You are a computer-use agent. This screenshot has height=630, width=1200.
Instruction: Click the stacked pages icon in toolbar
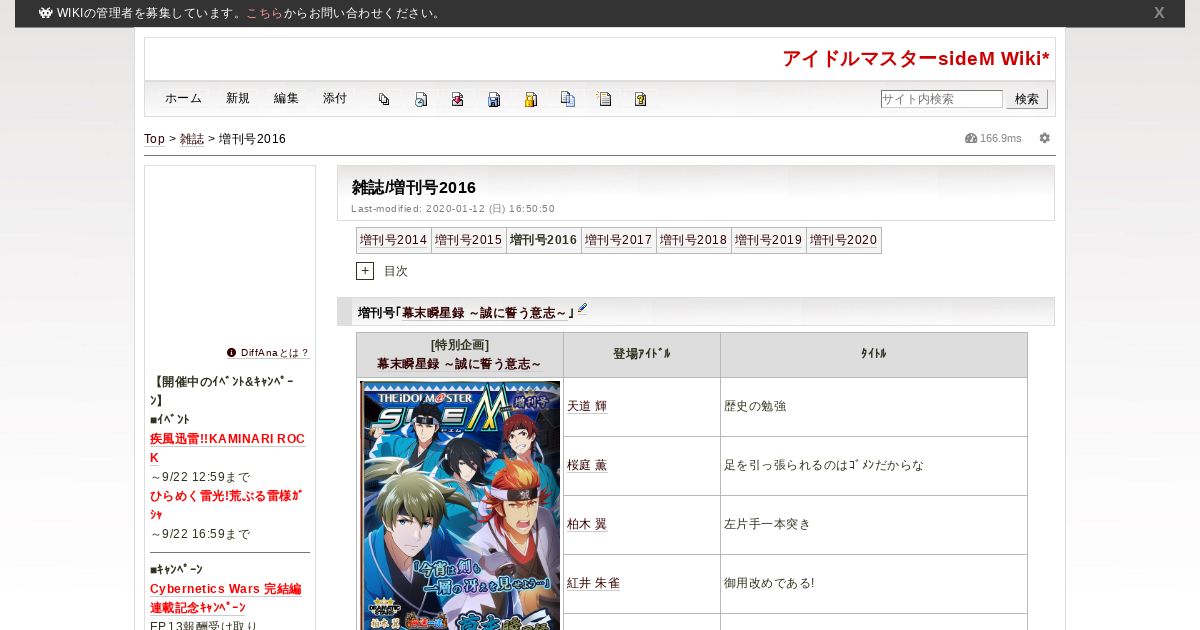pyautogui.click(x=384, y=99)
